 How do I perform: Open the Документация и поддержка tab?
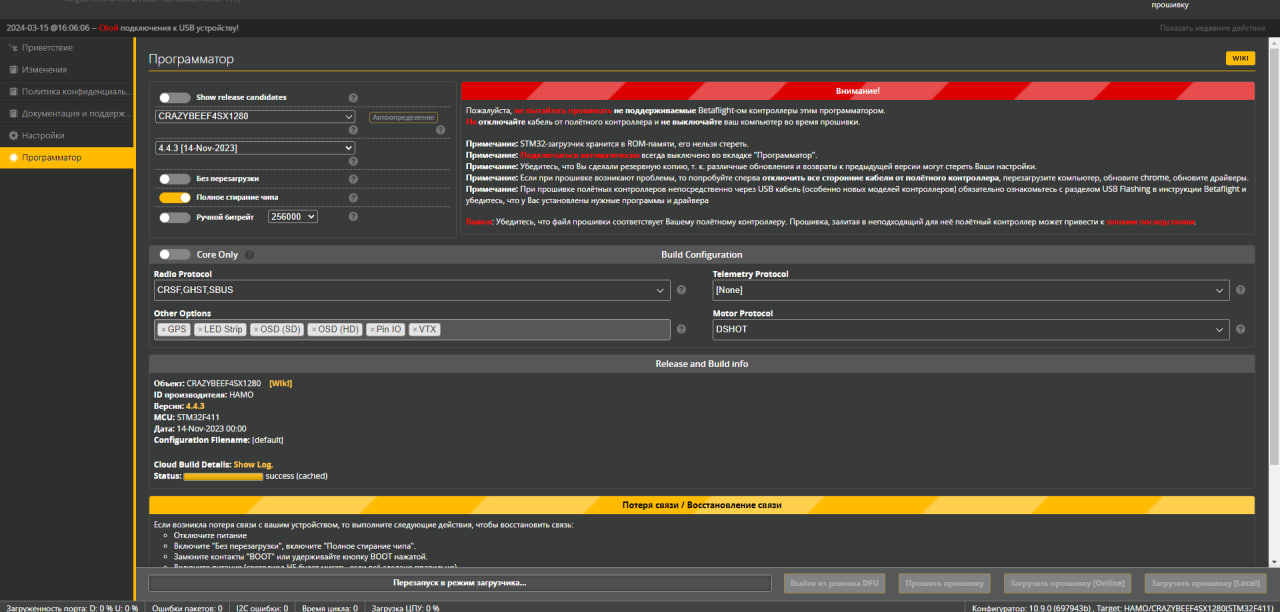point(67,113)
